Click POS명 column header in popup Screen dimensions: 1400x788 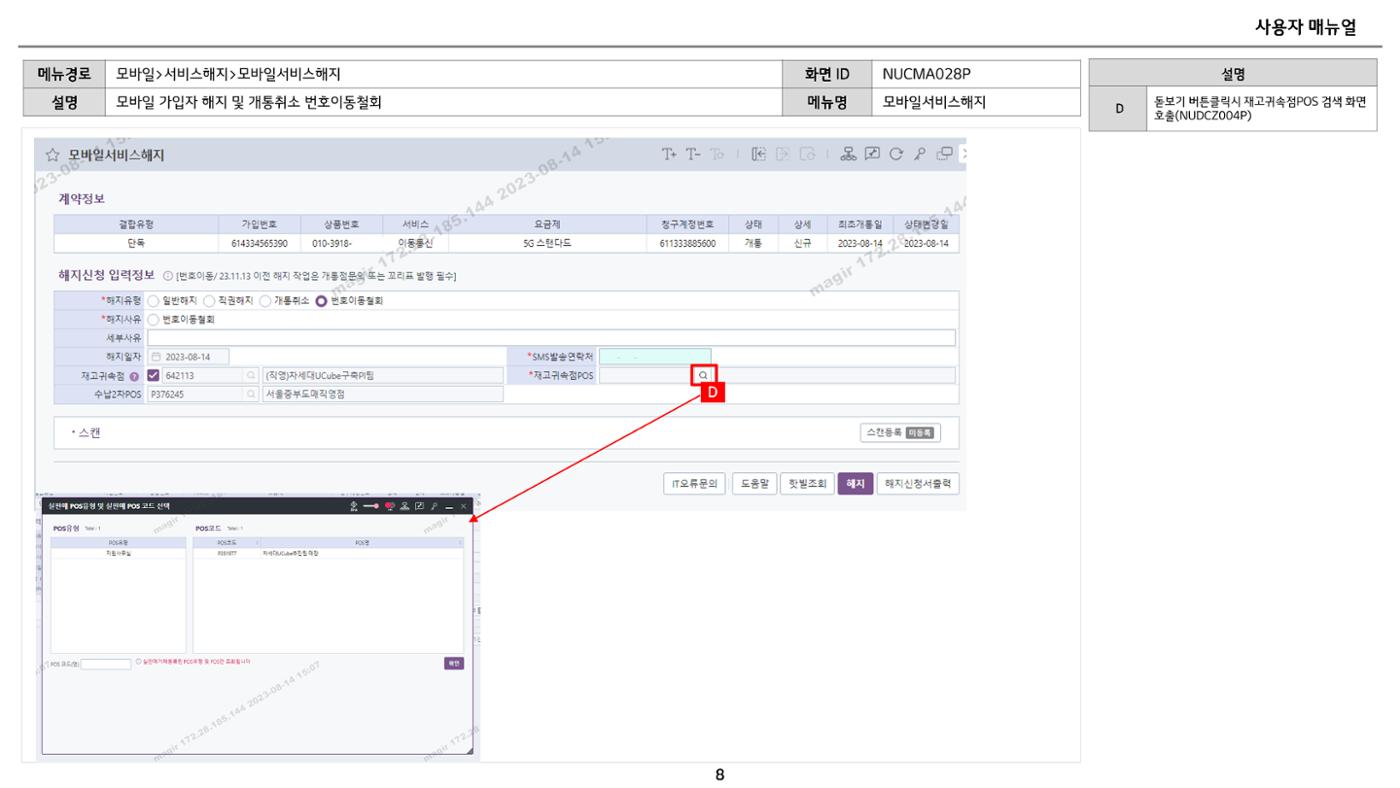(x=361, y=543)
